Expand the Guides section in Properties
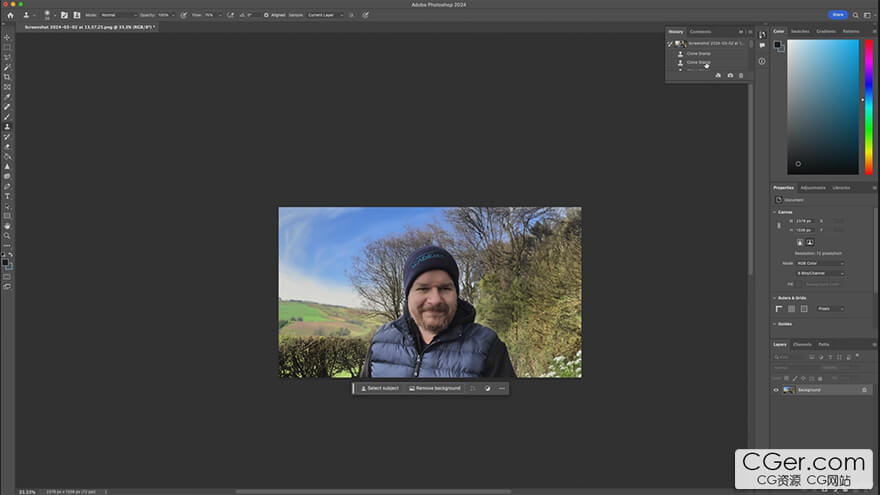The width and height of the screenshot is (880, 495). pyautogui.click(x=775, y=324)
